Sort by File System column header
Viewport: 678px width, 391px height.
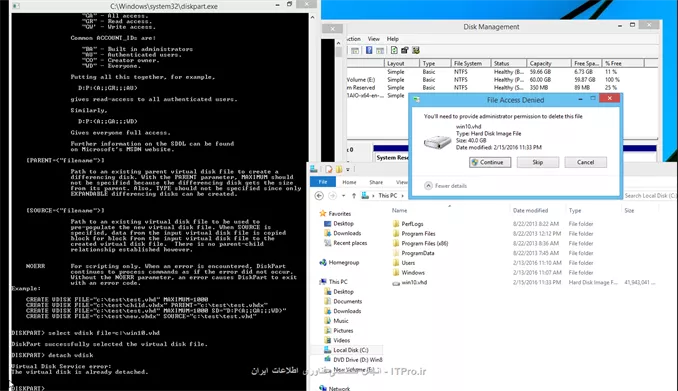[x=471, y=63]
